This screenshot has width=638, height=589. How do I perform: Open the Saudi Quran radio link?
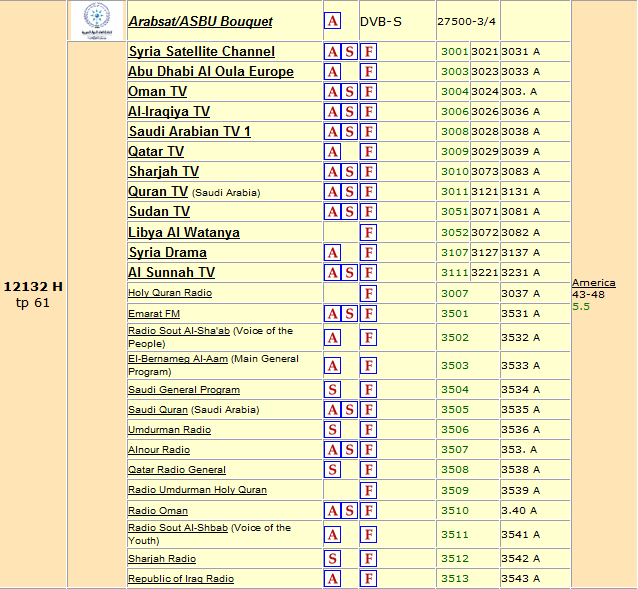point(158,410)
